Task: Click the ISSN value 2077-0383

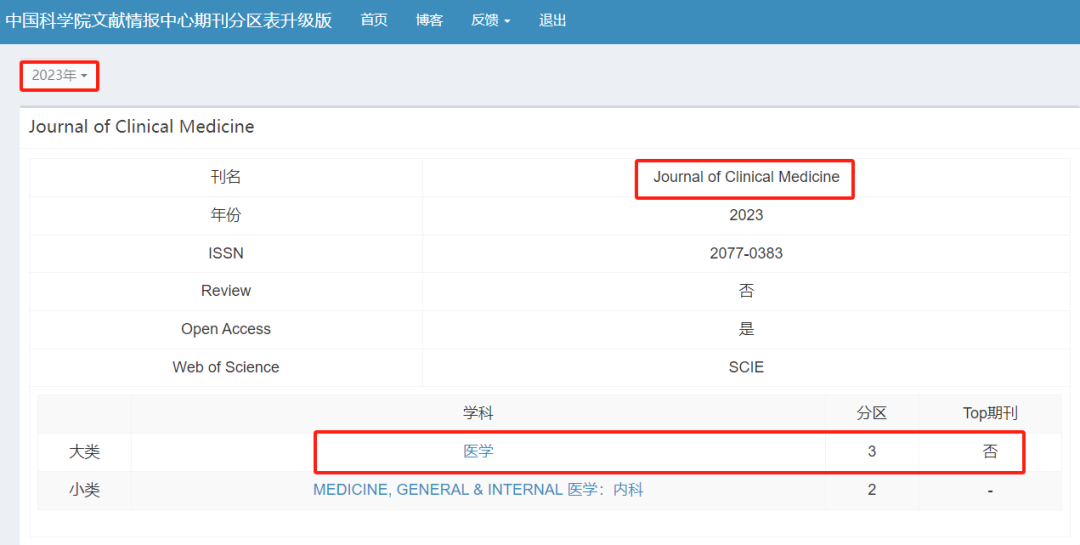Action: click(746, 254)
